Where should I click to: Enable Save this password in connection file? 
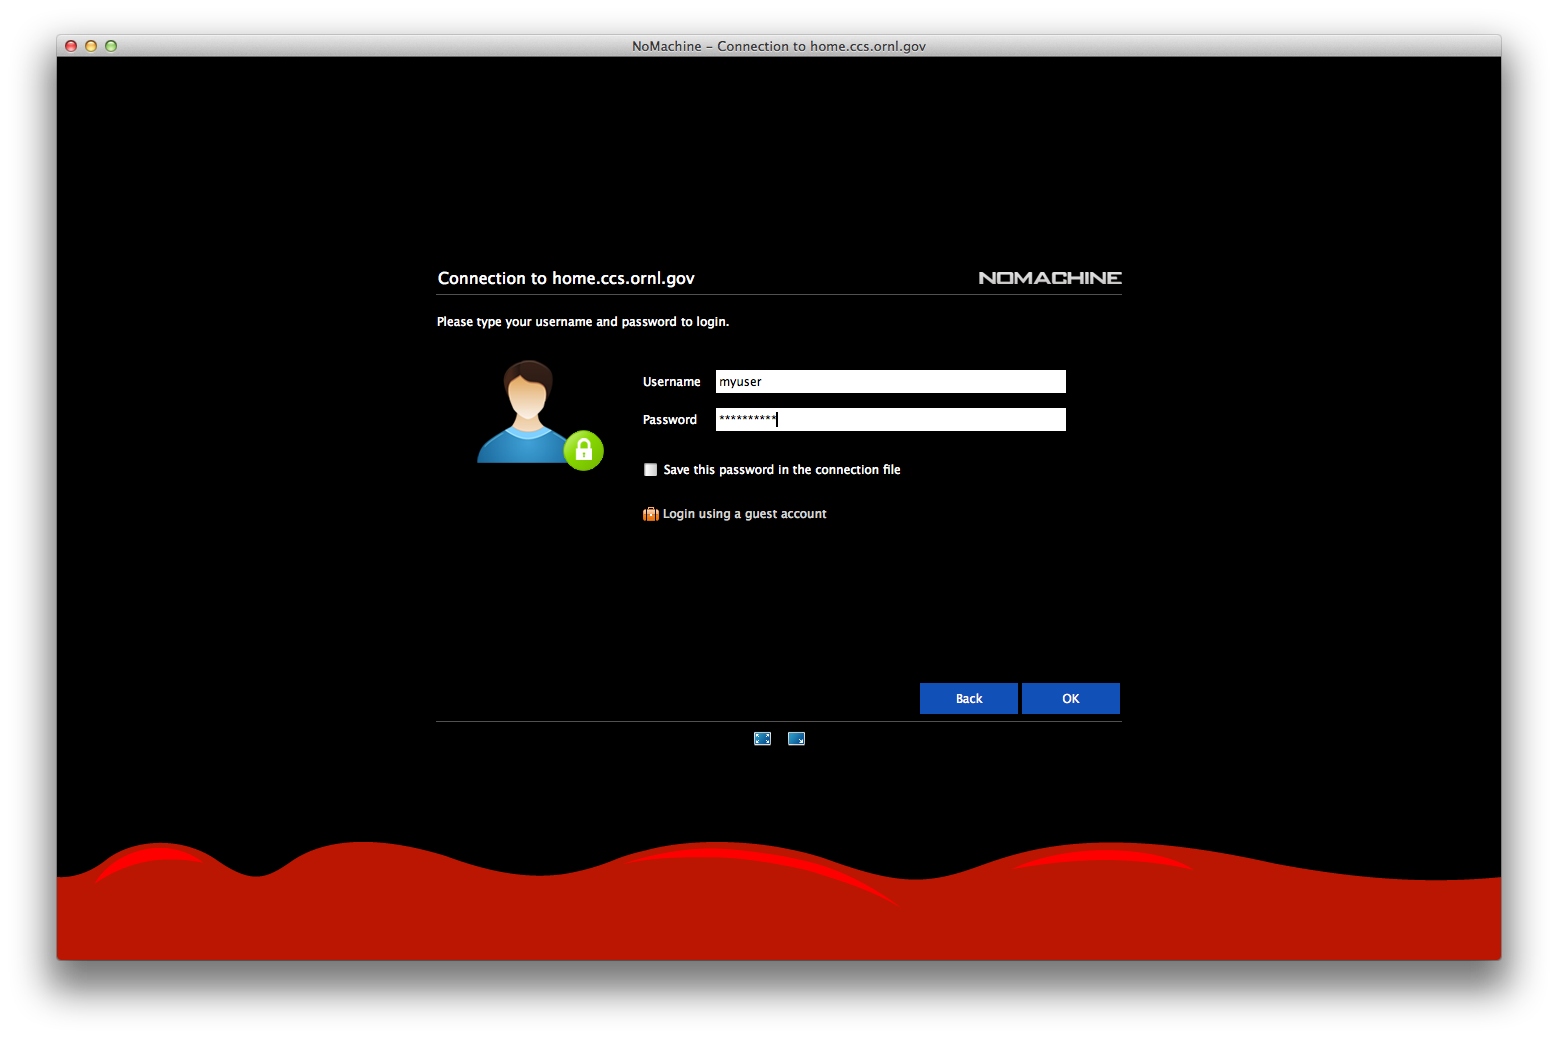(651, 470)
